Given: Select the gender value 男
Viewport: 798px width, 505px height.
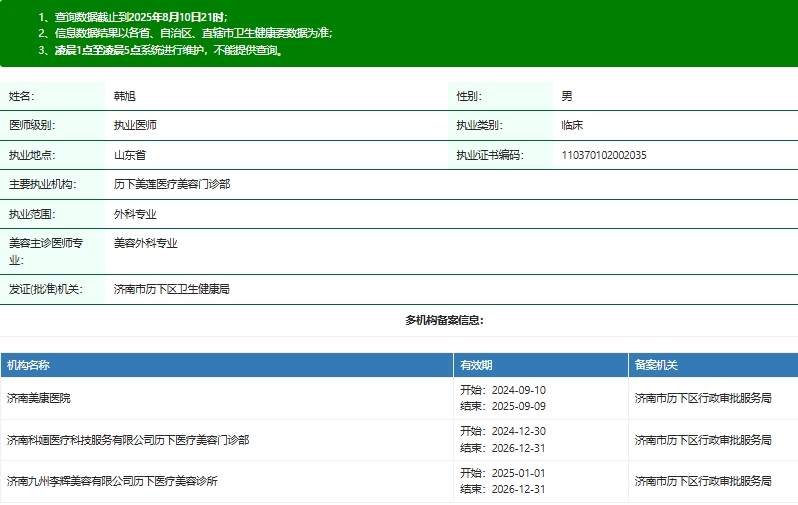Looking at the screenshot, I should coord(567,96).
